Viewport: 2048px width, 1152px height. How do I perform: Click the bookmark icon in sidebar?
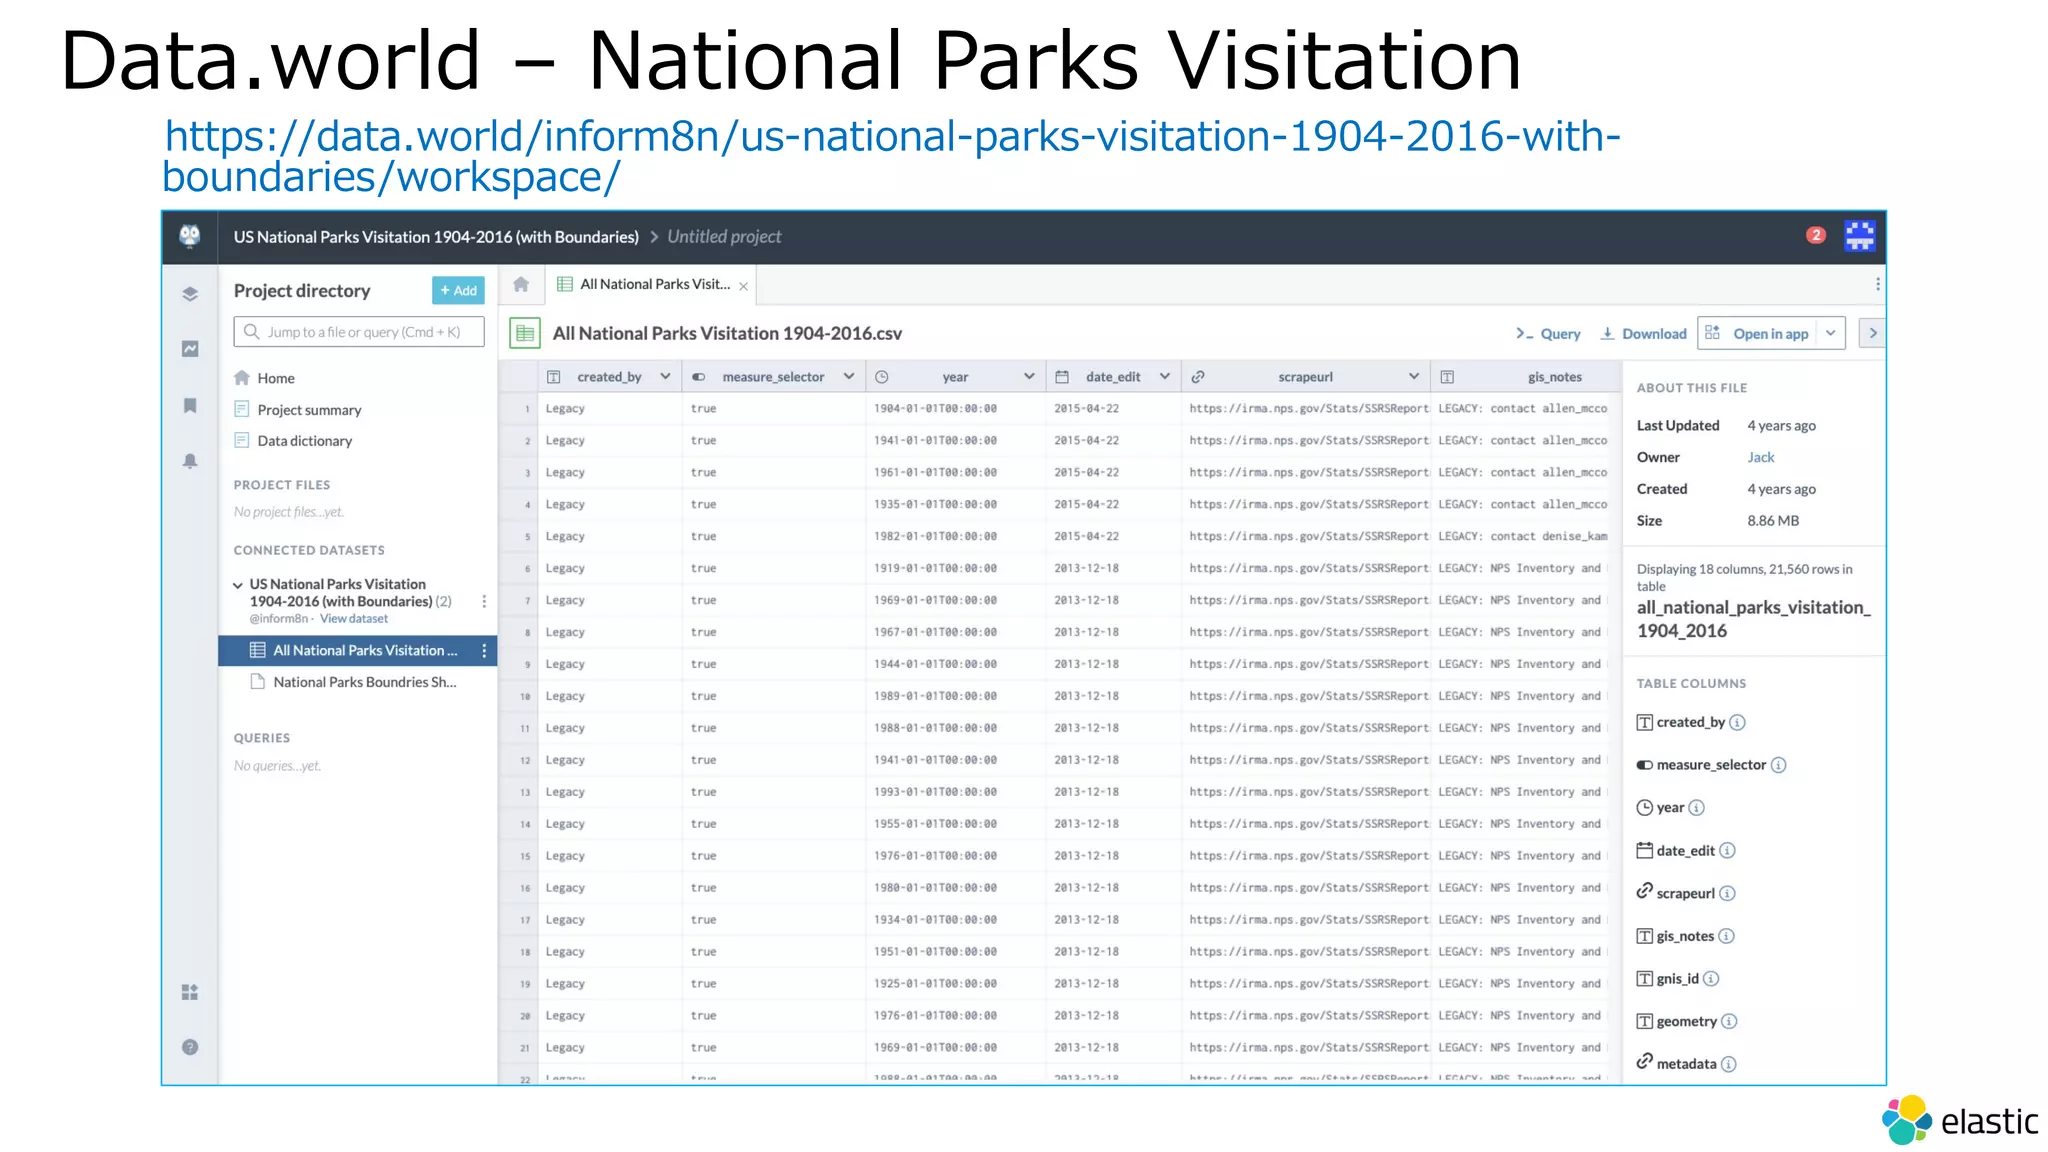coord(190,405)
